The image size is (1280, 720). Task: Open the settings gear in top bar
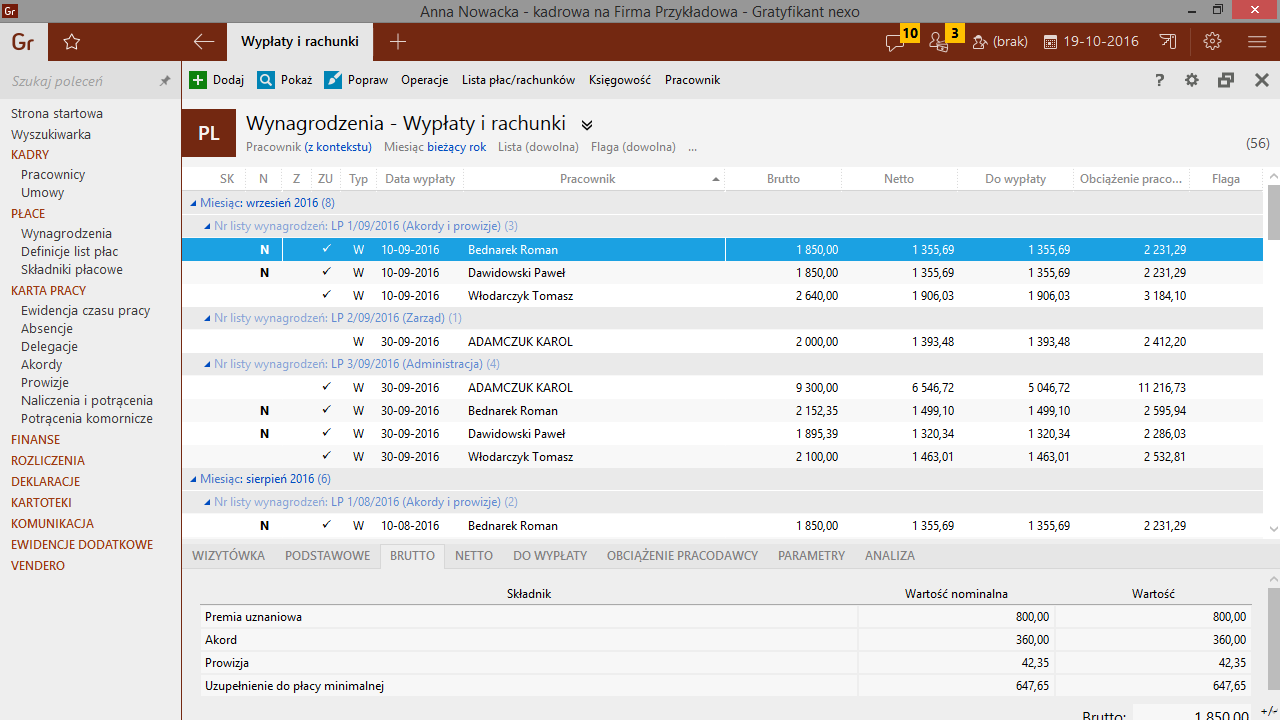tap(1213, 42)
